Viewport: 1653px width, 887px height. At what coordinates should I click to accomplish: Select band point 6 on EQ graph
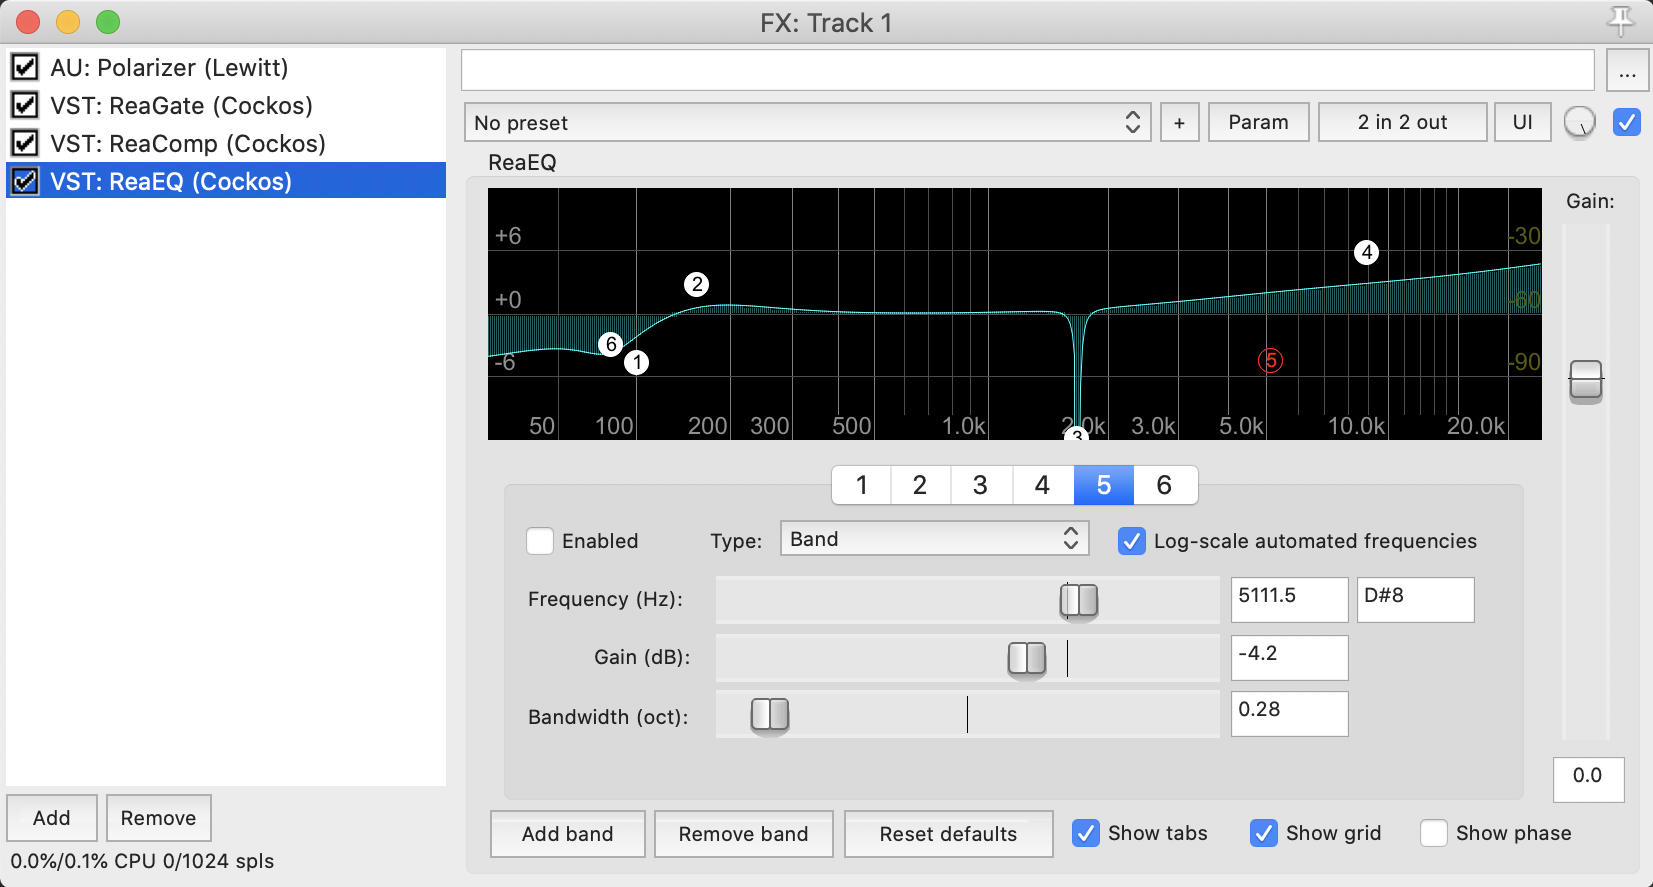click(611, 344)
